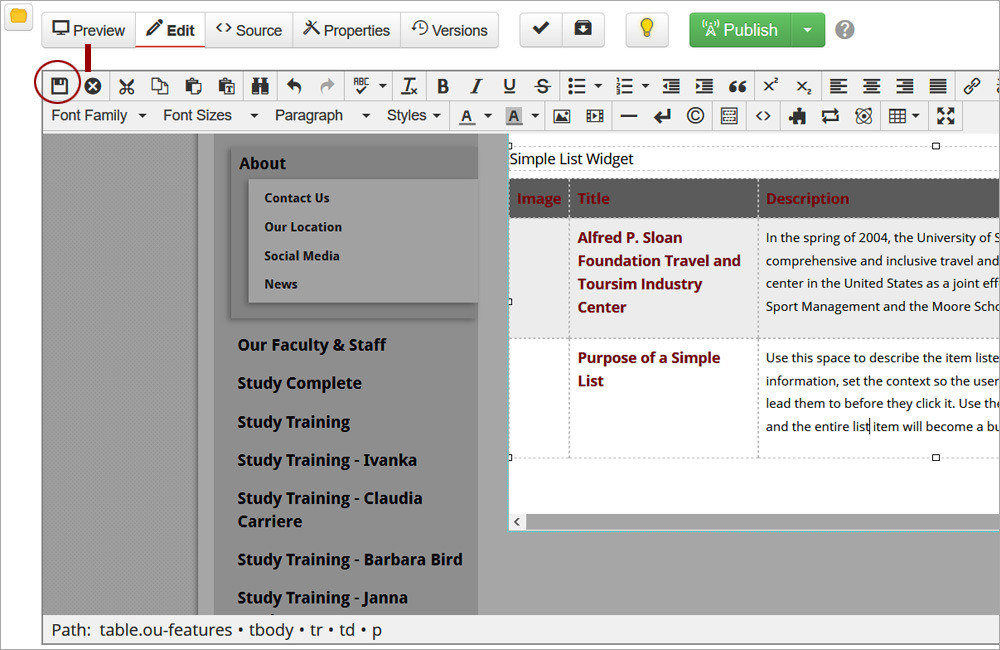Open the Paragraph format dropdown

320,116
